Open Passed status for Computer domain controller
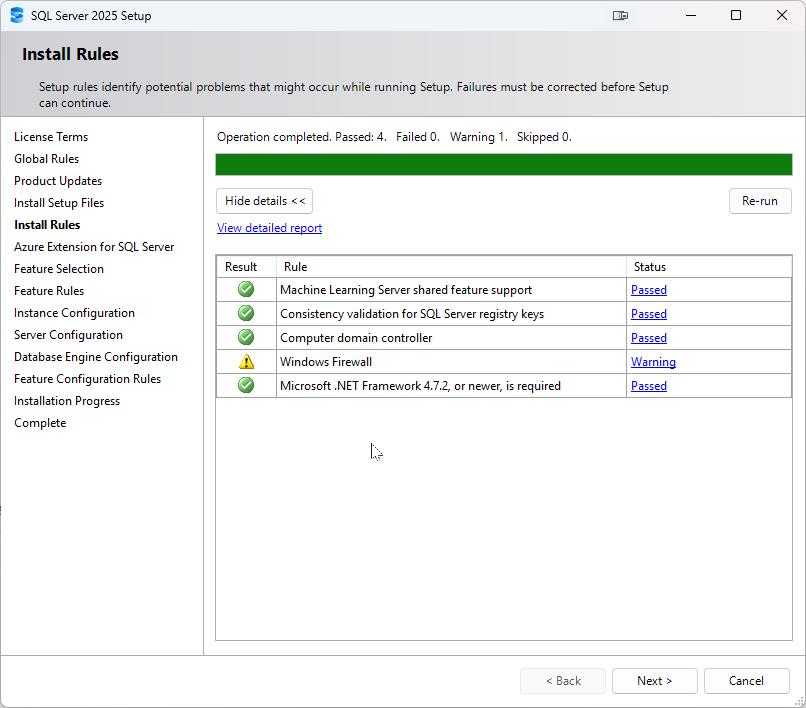806x708 pixels. click(649, 338)
